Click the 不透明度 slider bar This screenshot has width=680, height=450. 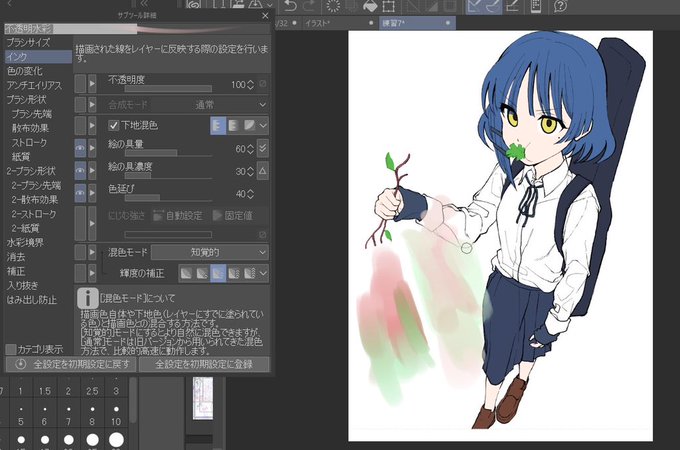[x=168, y=89]
